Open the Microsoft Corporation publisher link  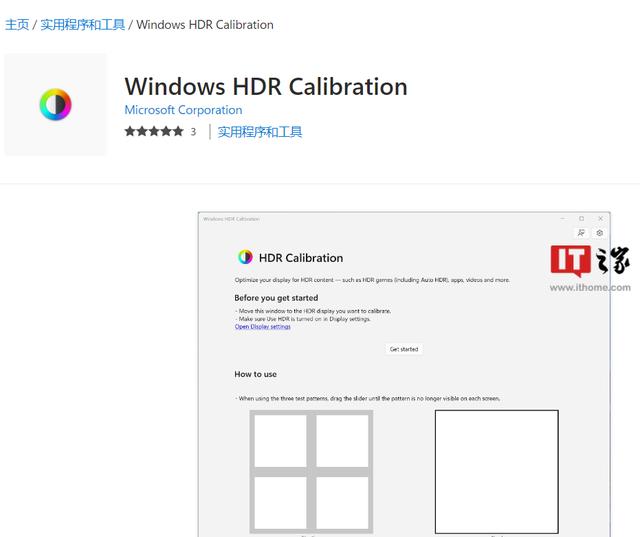click(183, 110)
